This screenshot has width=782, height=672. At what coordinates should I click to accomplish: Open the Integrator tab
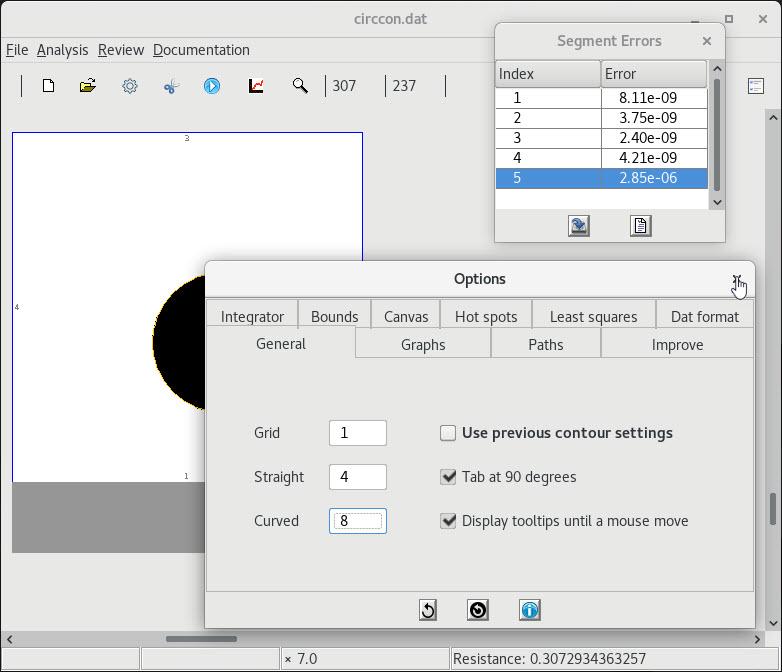point(252,316)
